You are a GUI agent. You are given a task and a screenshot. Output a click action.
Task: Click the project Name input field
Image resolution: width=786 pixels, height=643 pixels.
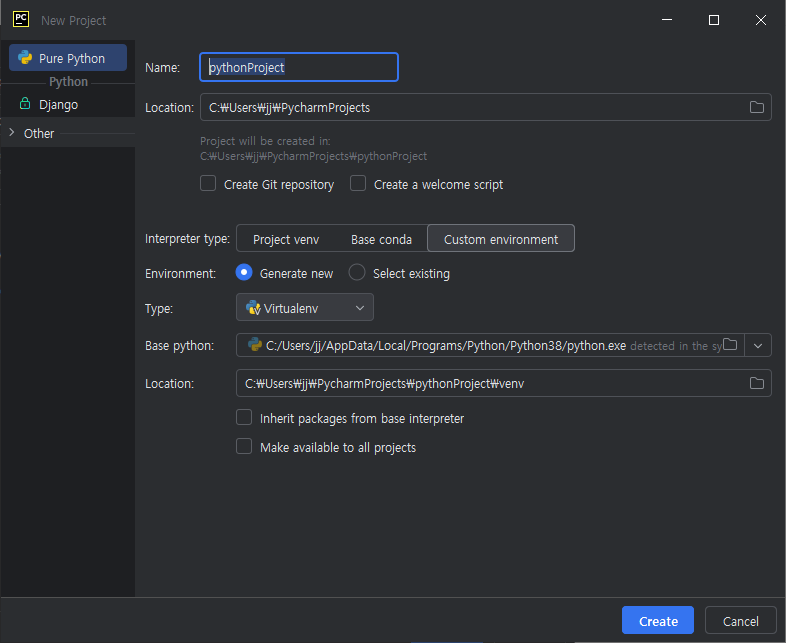coord(299,67)
